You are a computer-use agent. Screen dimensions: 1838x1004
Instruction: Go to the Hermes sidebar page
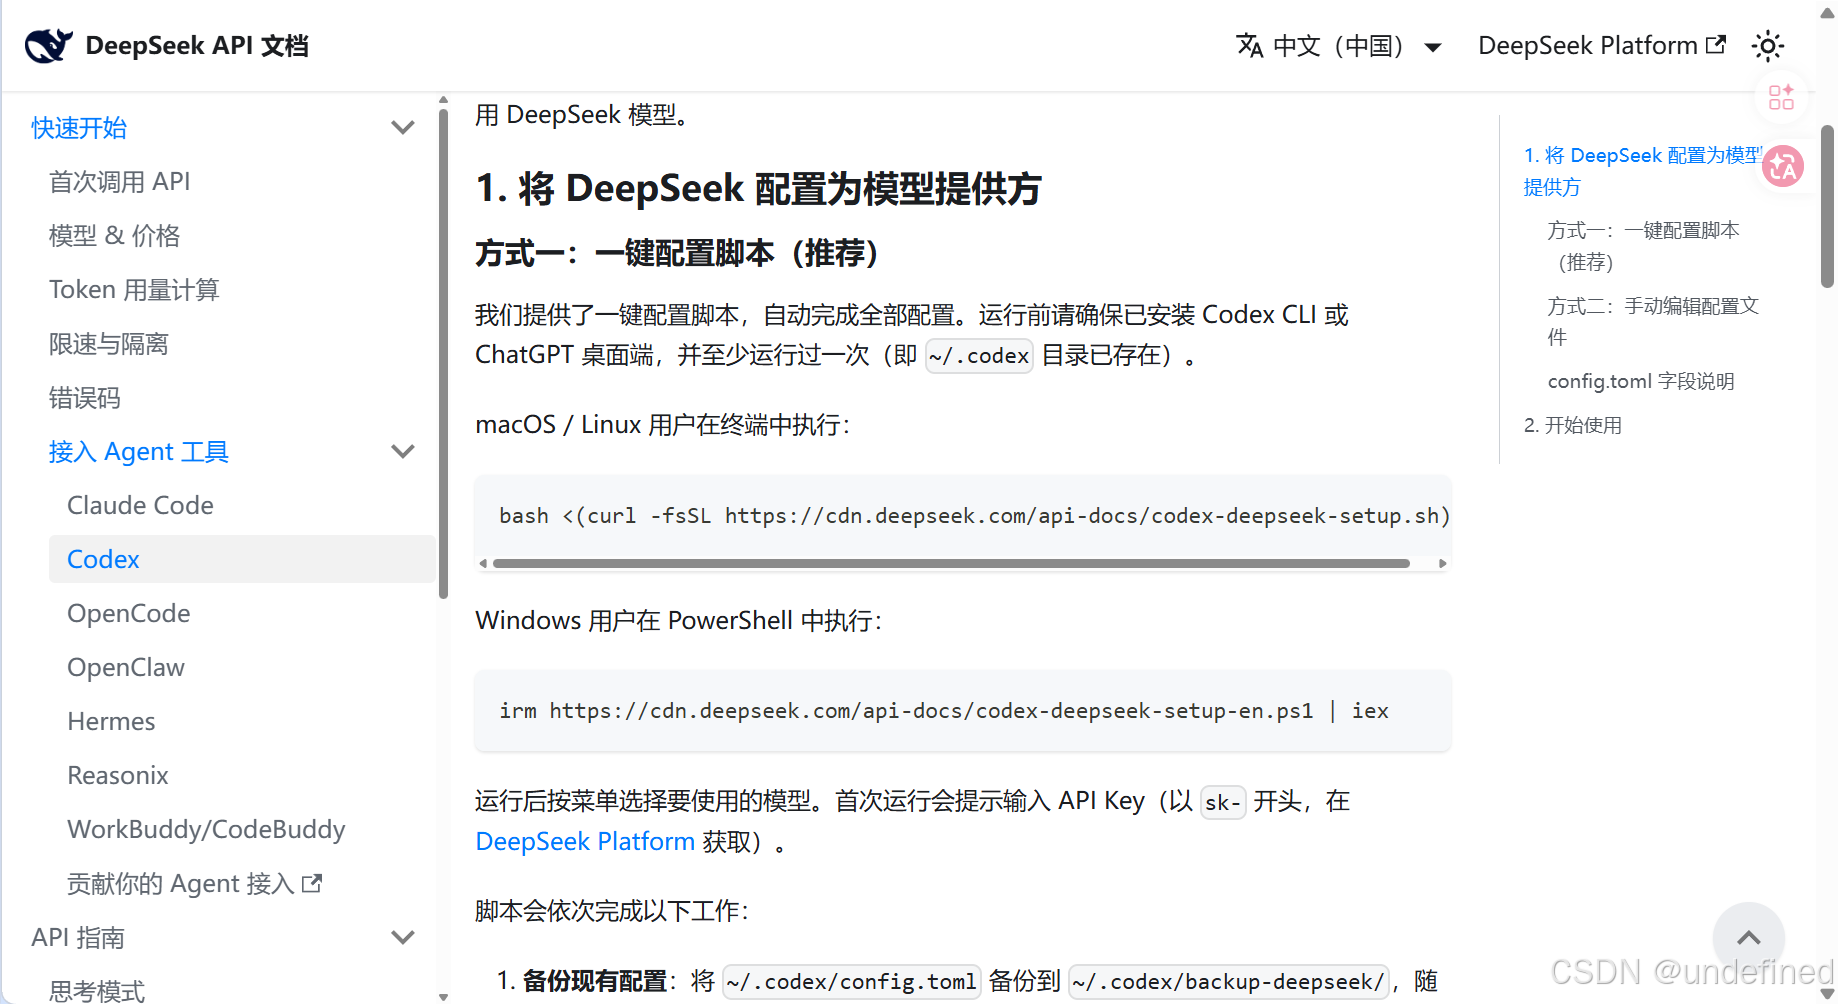pyautogui.click(x=111, y=722)
